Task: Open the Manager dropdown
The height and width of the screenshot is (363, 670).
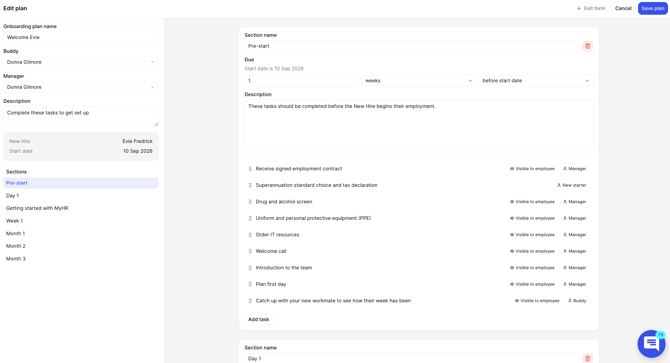Action: tap(81, 87)
